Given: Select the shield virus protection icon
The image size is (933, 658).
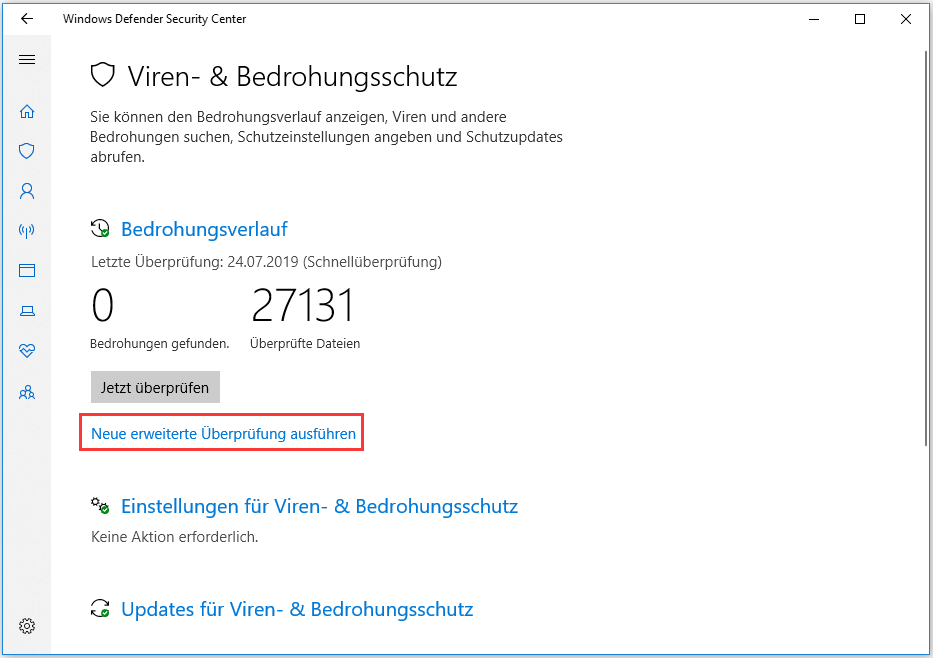Looking at the screenshot, I should click(27, 151).
